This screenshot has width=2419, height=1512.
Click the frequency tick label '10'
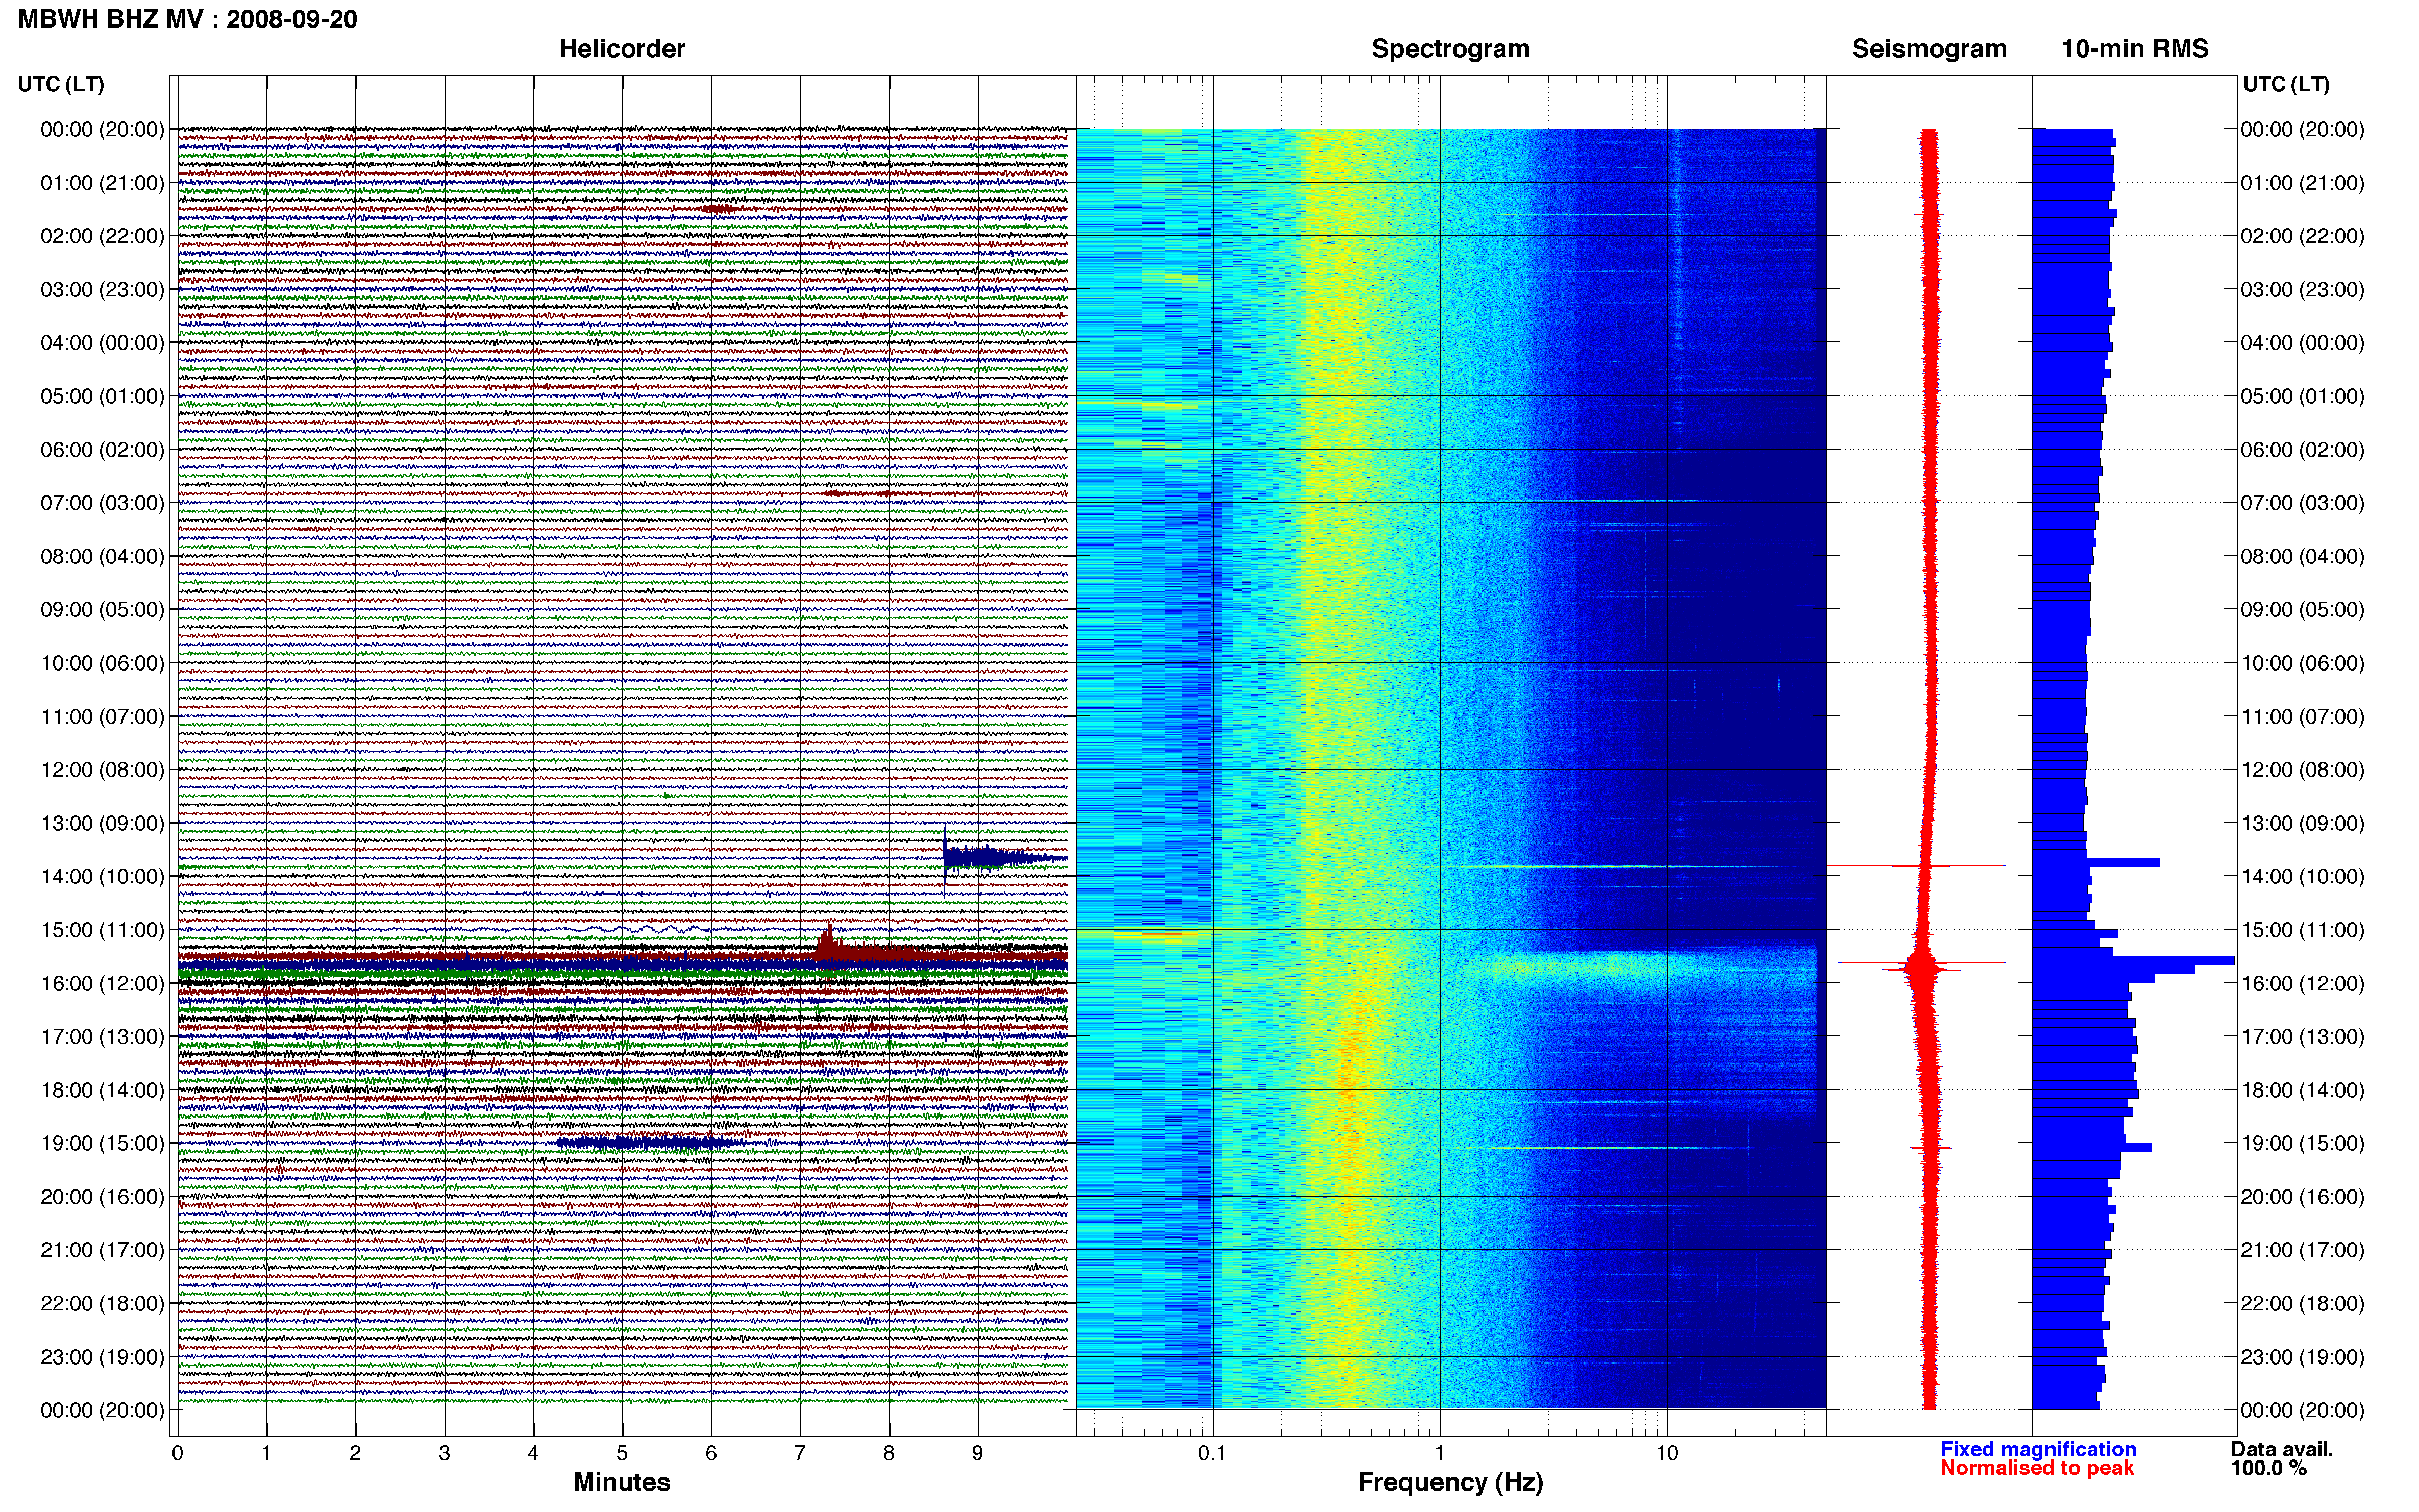[x=1666, y=1453]
